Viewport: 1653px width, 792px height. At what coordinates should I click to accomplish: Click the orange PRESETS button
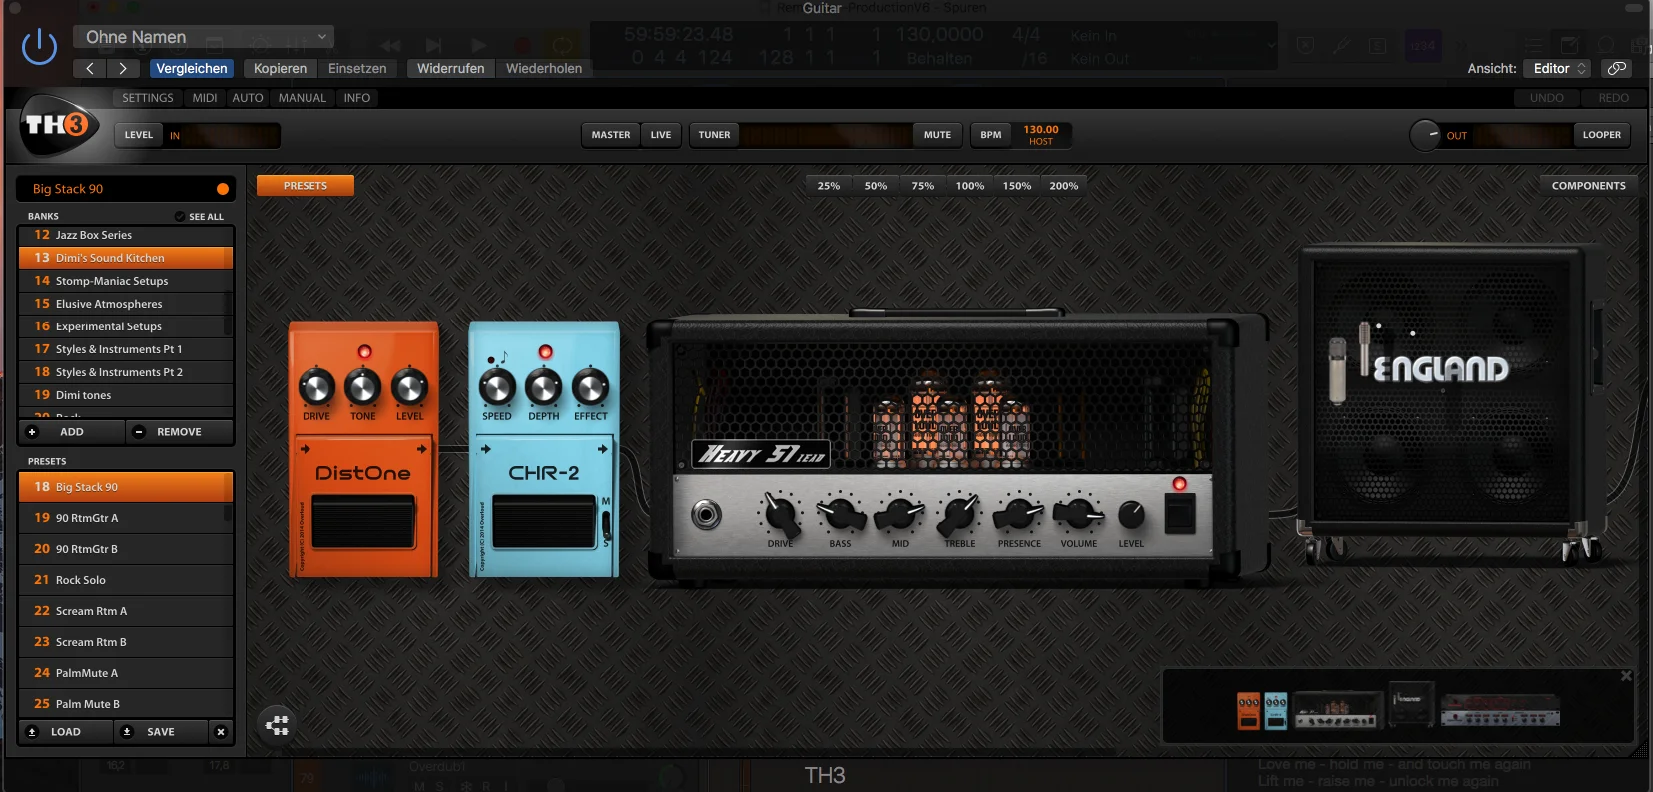pos(305,186)
